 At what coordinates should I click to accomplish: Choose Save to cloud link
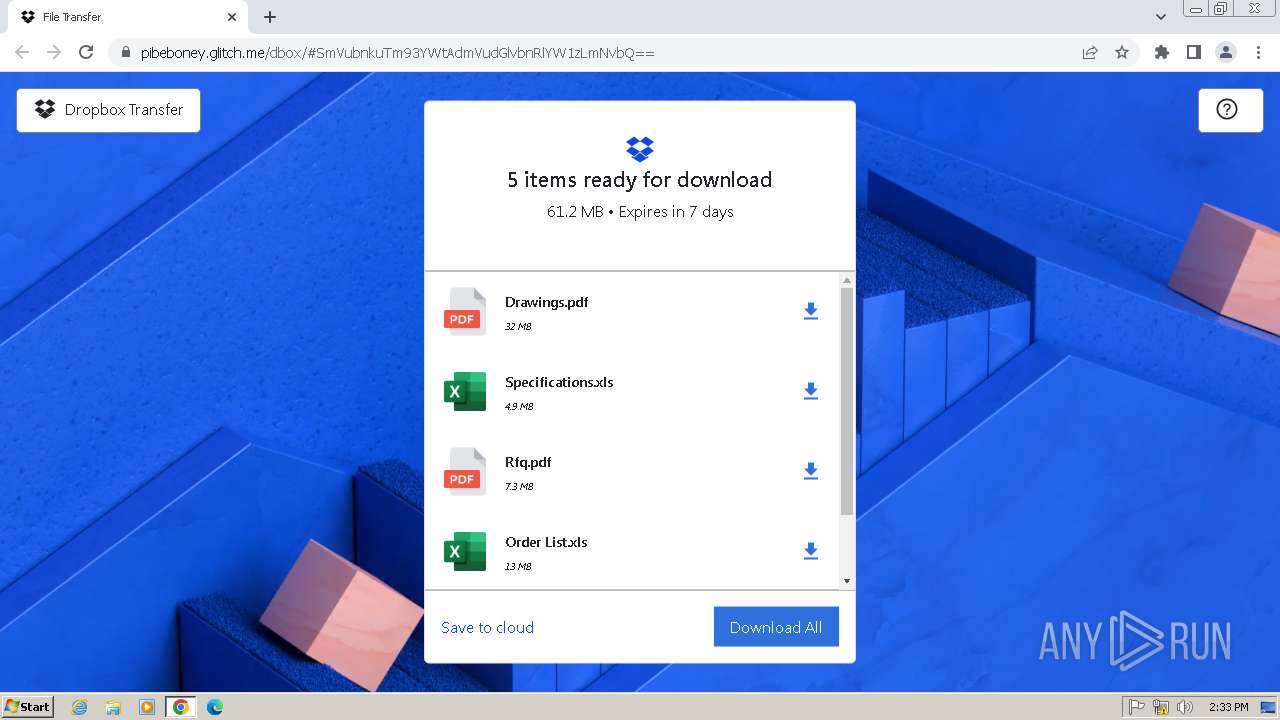[x=487, y=627]
